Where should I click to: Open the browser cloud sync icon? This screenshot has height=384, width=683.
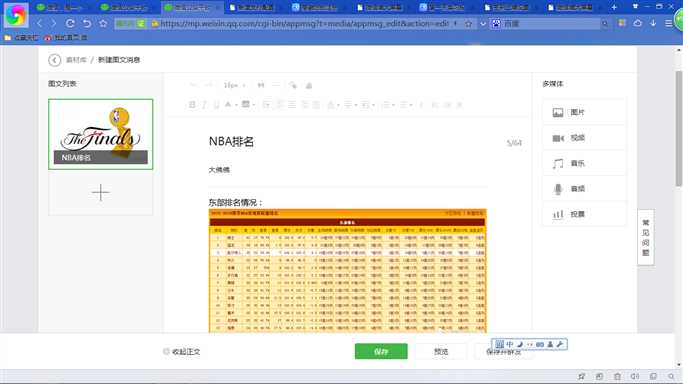pyautogui.click(x=637, y=23)
